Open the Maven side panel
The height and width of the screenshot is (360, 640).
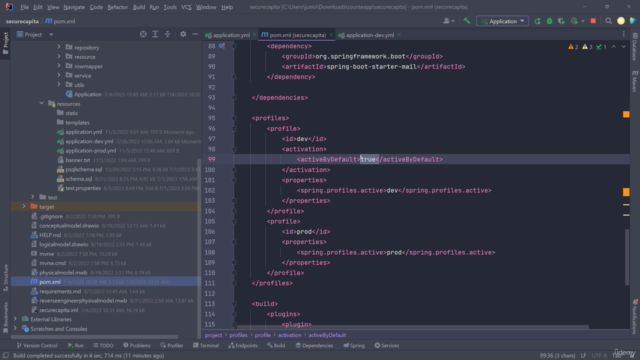(635, 81)
